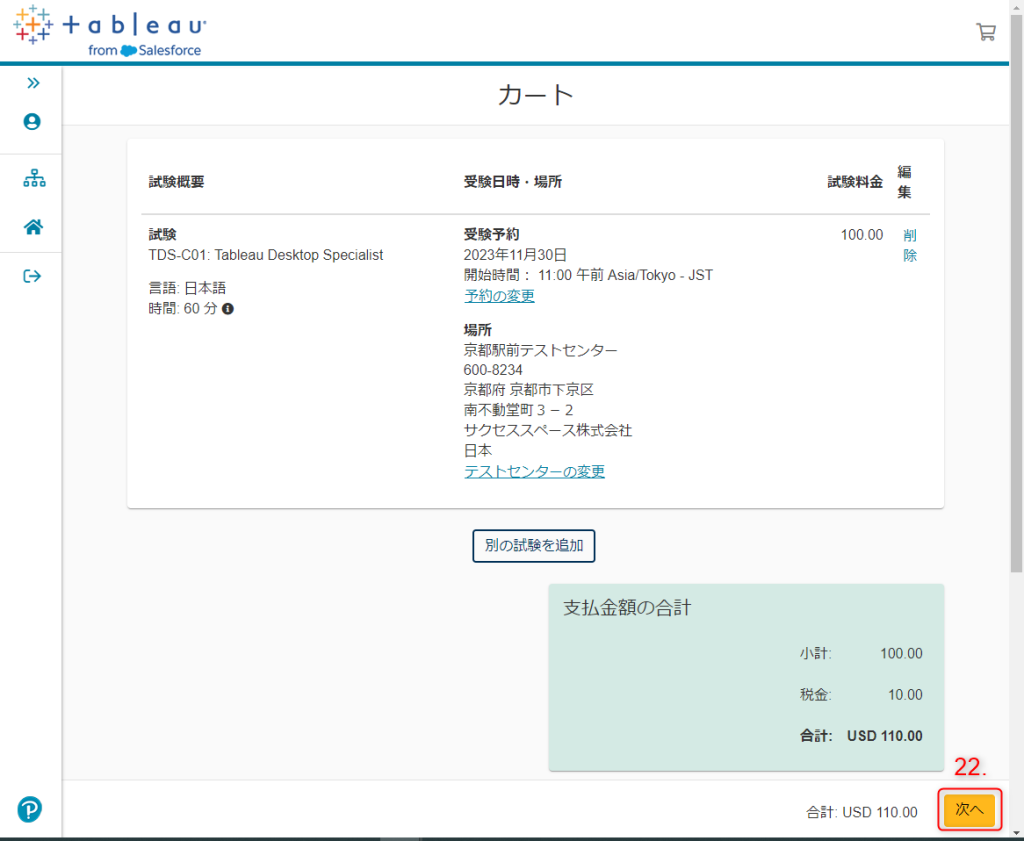Viewport: 1024px width, 841px height.
Task: Click the 試験概要 column header
Action: click(x=176, y=182)
